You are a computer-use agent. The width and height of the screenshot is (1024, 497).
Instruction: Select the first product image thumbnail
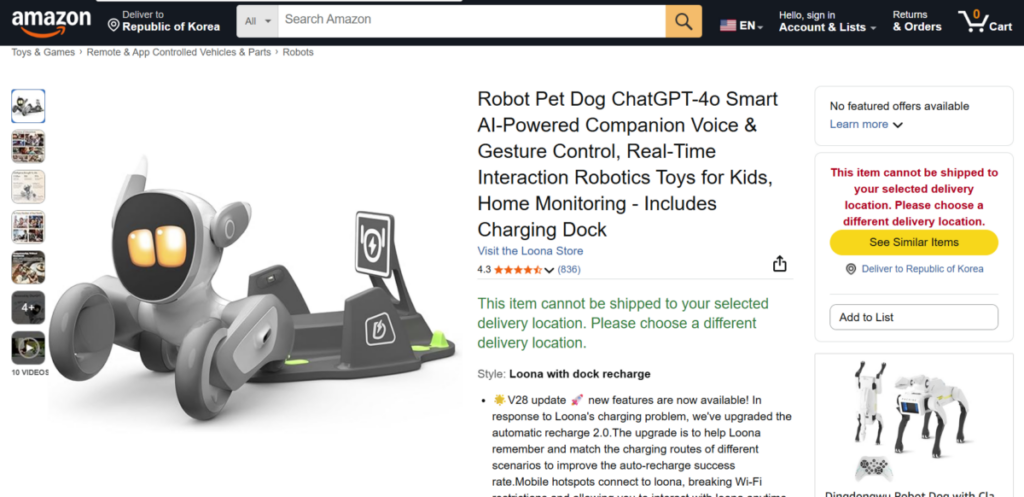[x=28, y=105]
